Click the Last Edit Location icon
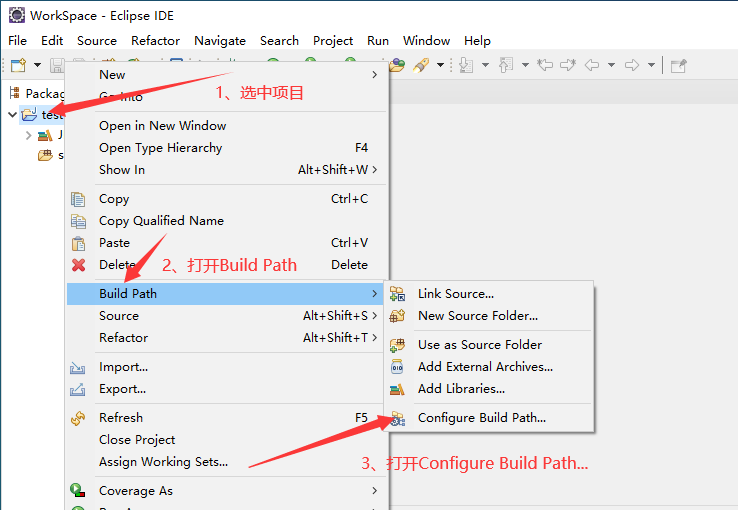 (545, 65)
